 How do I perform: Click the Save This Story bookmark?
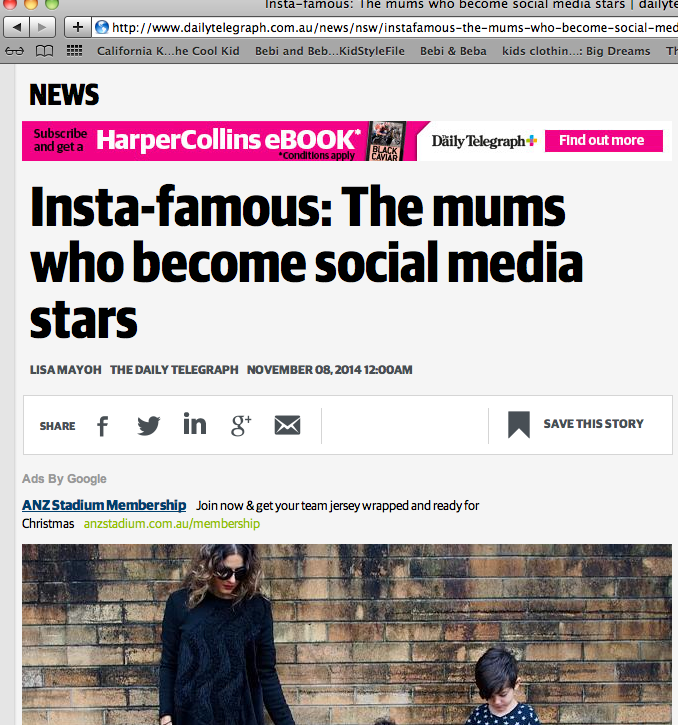point(576,424)
